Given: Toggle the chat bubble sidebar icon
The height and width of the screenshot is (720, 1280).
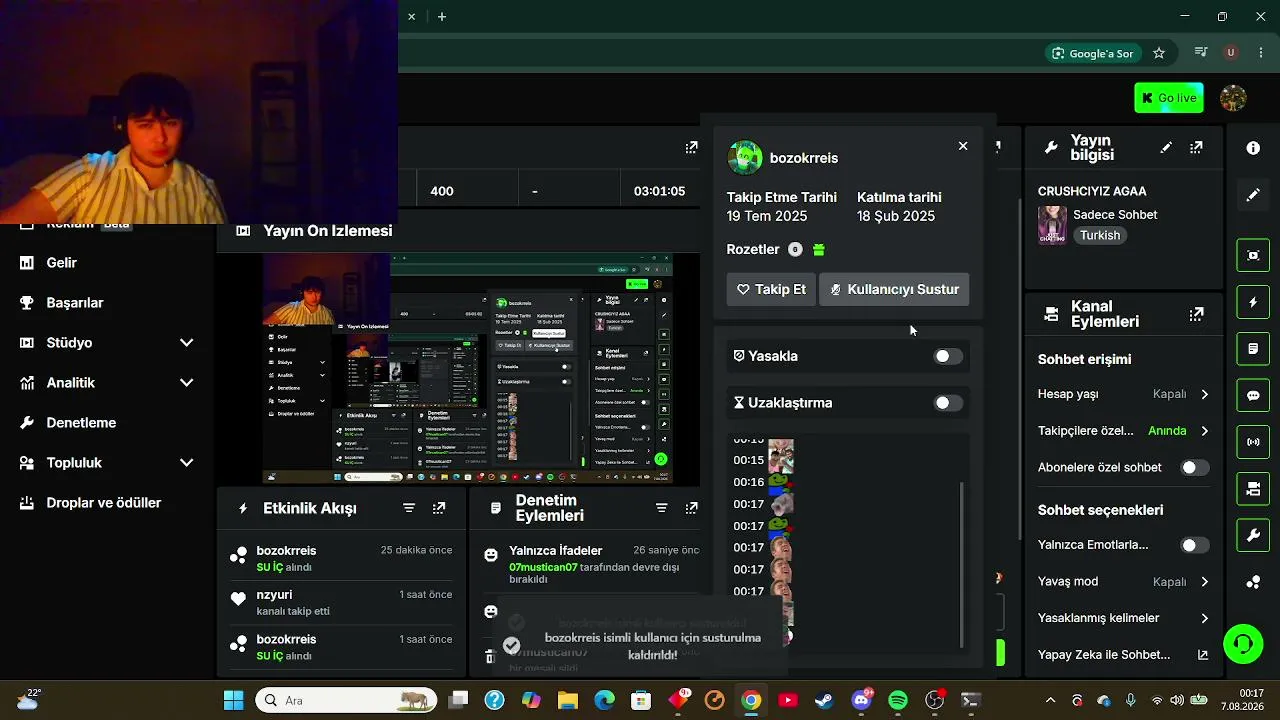Looking at the screenshot, I should [x=1253, y=395].
